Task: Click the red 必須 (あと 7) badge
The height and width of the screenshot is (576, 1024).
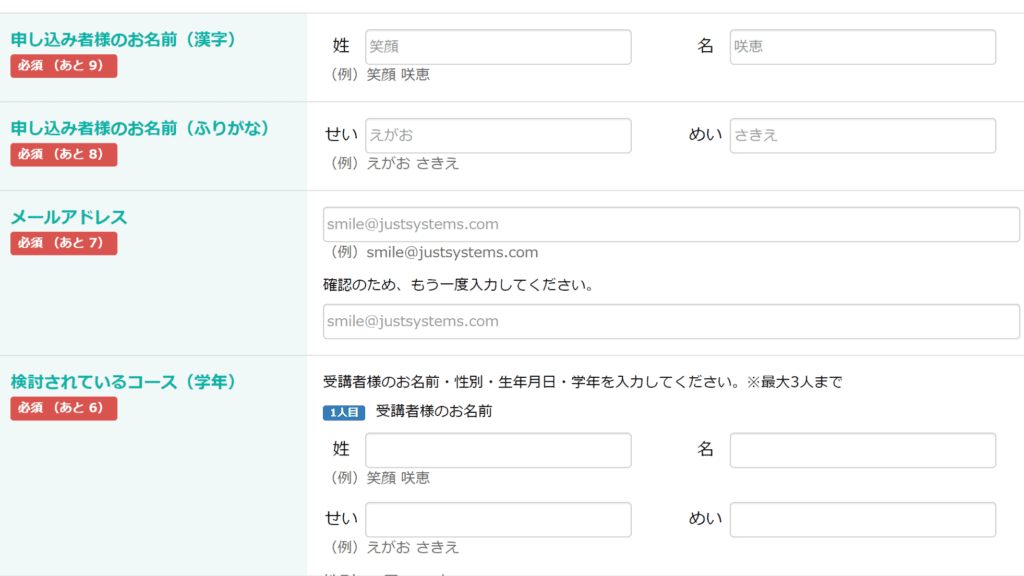Action: (64, 243)
